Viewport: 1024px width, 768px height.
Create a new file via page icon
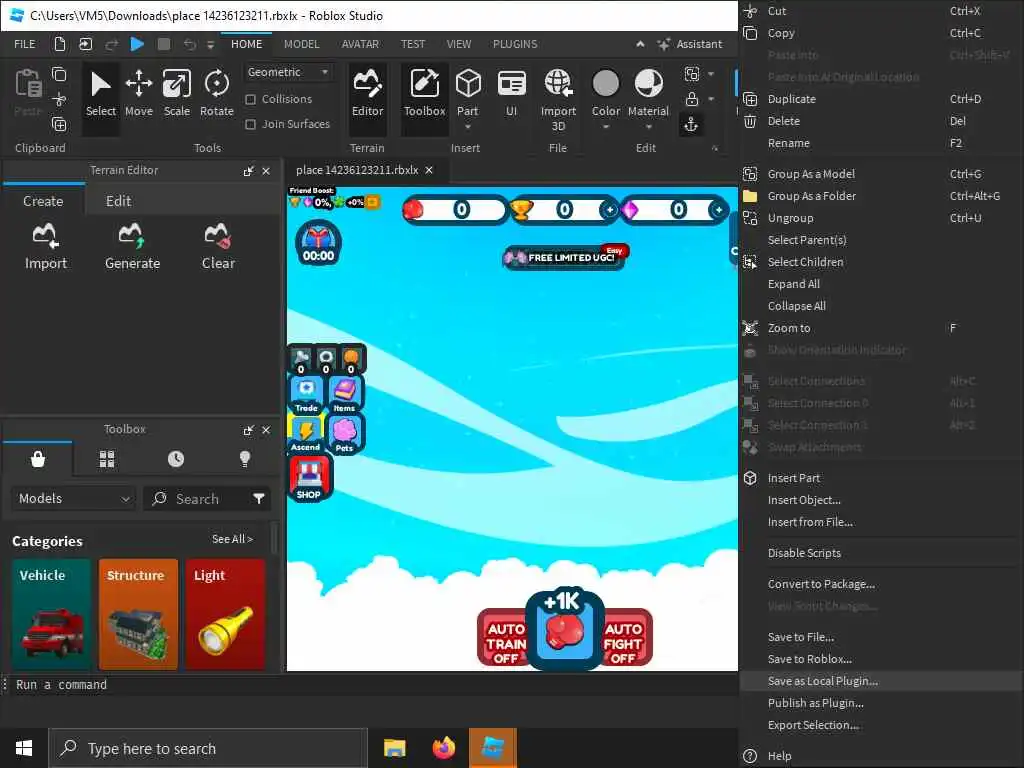(x=59, y=44)
